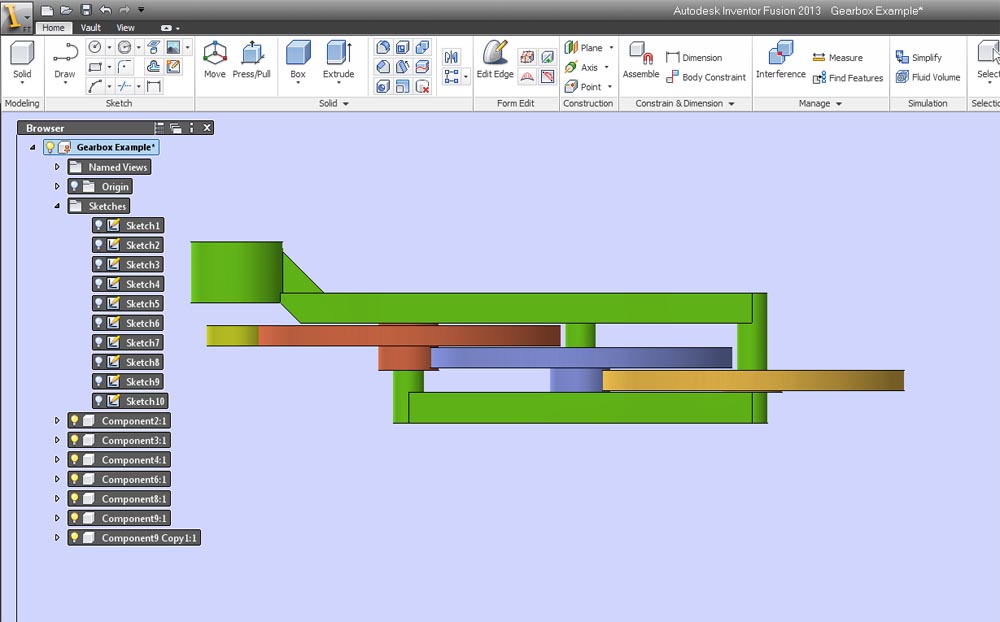Viewport: 1000px width, 622px height.
Task: Expand the Component8:1 node
Action: (x=57, y=498)
